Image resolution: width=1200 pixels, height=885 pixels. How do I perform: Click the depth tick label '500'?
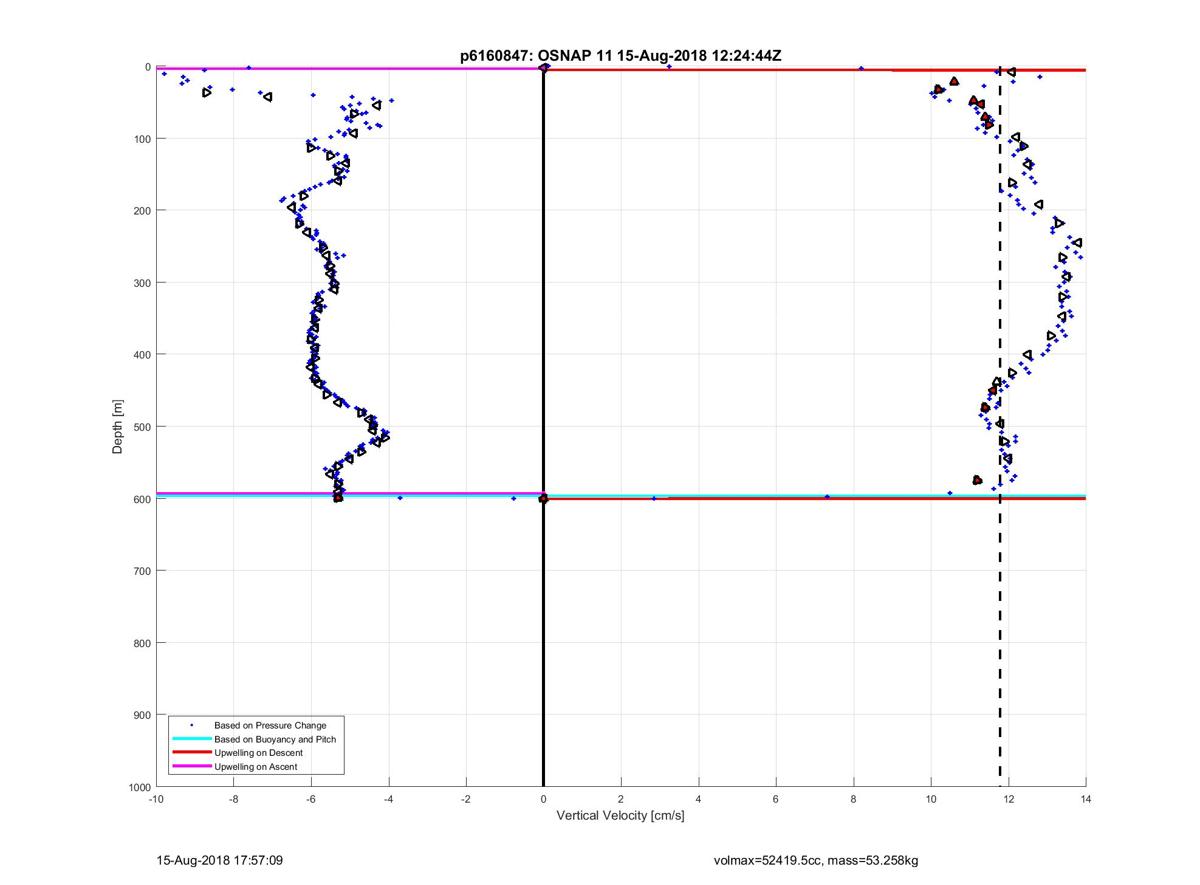pyautogui.click(x=142, y=427)
